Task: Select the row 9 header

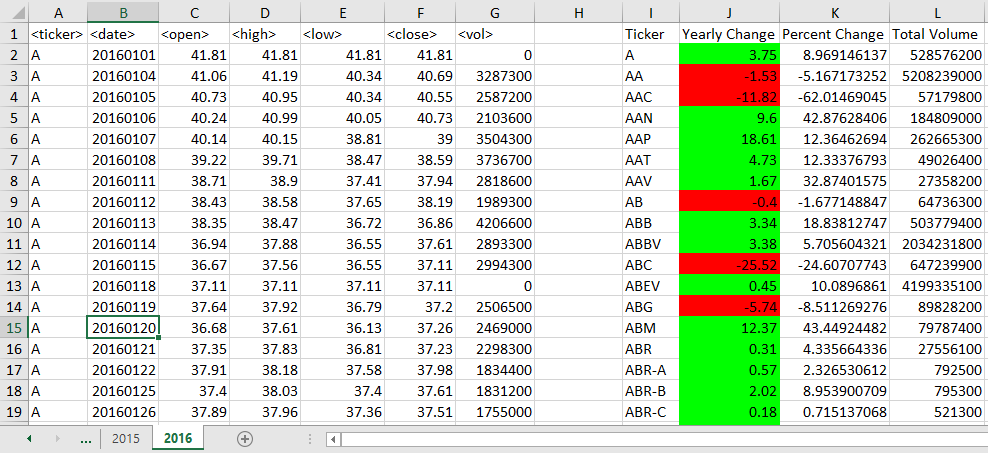Action: click(x=14, y=201)
